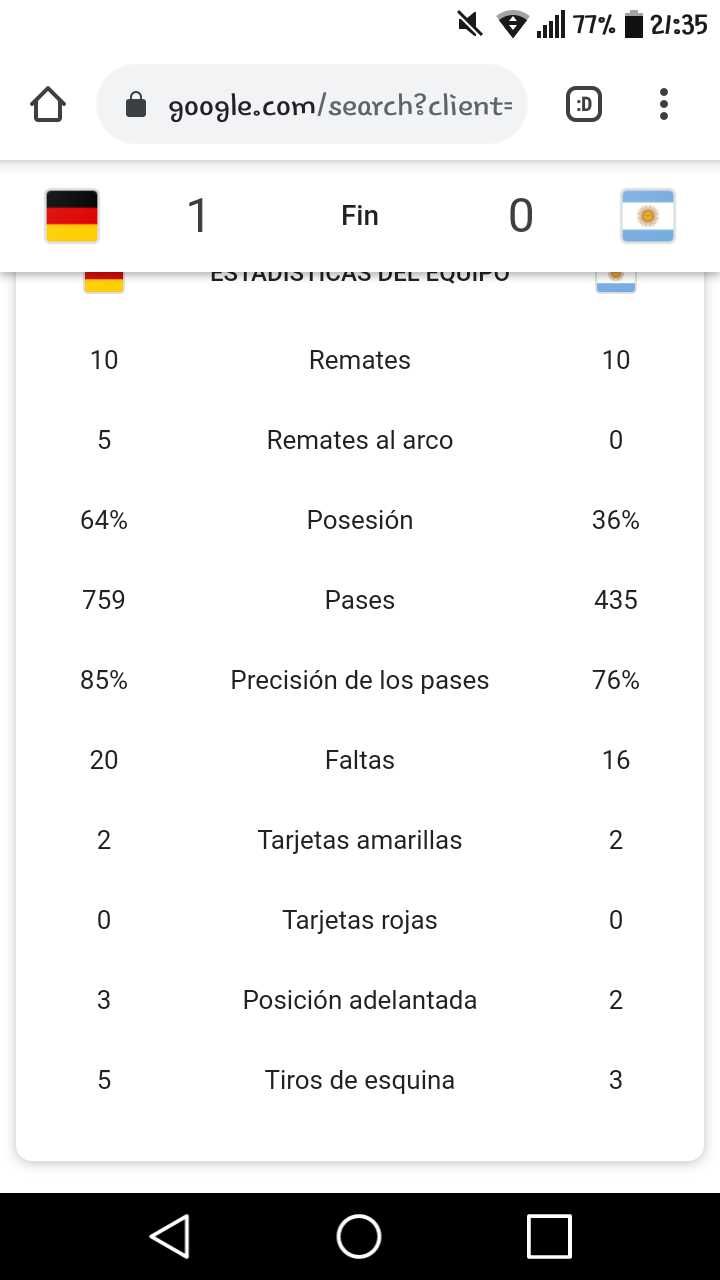The width and height of the screenshot is (720, 1280).
Task: Tap Germany's score of 1
Action: (198, 216)
